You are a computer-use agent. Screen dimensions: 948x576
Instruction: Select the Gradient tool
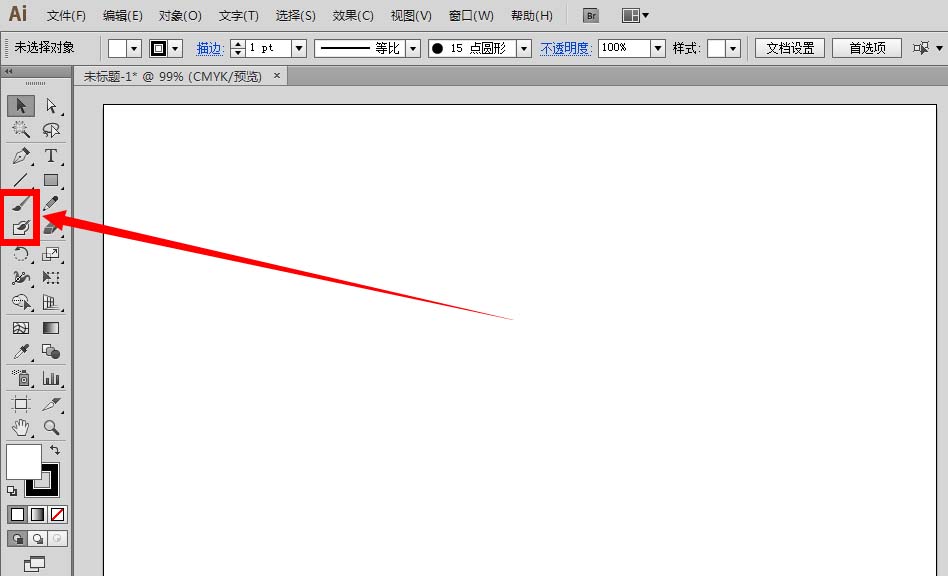[51, 328]
